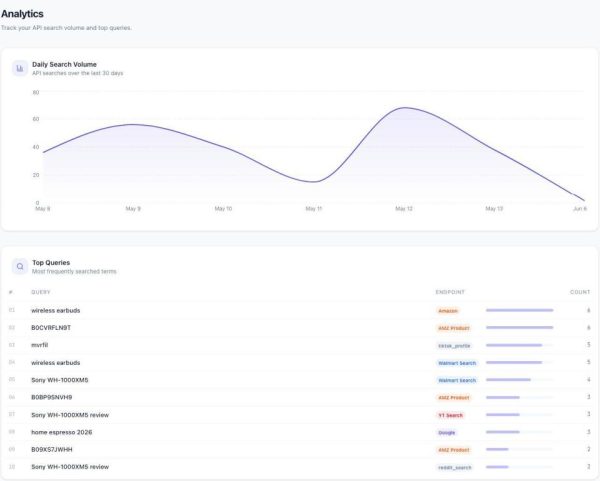Click the count bar in the Amazon row
The width and height of the screenshot is (600, 481).
click(520, 310)
